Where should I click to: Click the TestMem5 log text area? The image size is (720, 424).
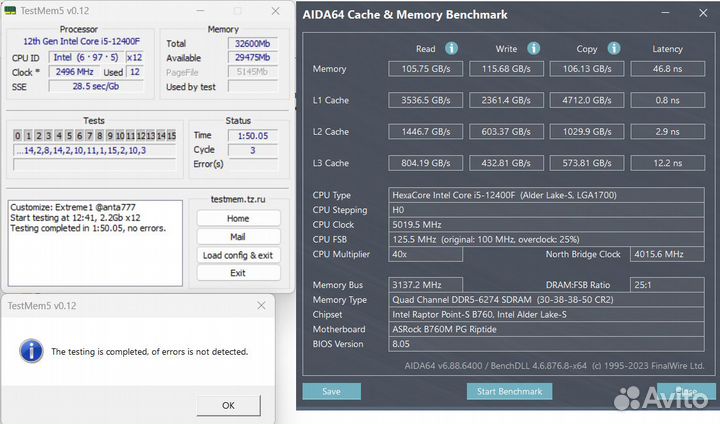pos(95,243)
